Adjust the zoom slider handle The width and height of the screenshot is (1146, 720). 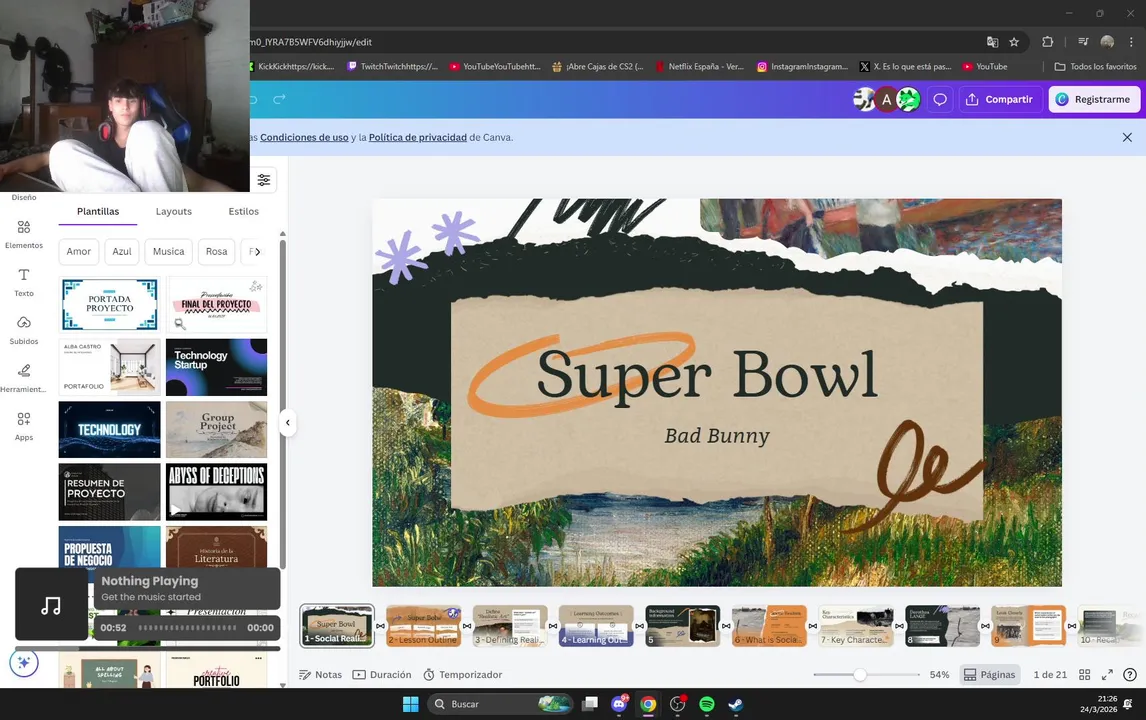coord(860,675)
